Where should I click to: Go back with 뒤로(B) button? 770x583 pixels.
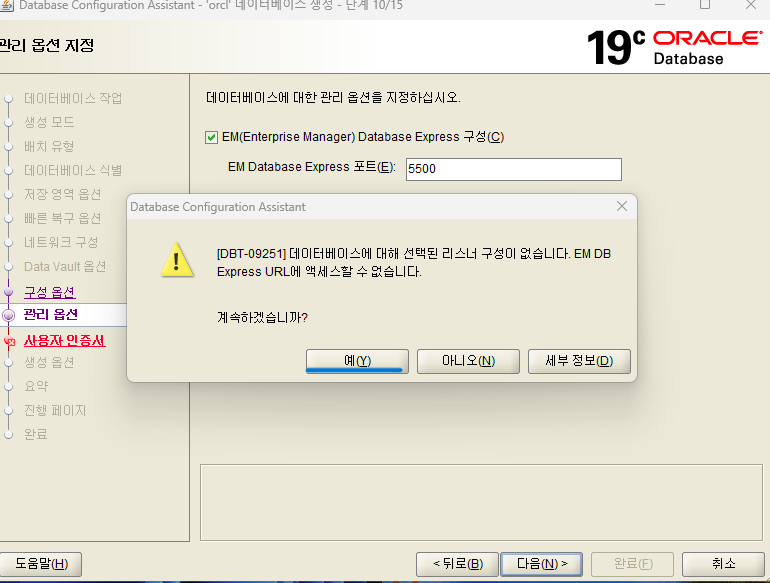(x=458, y=564)
